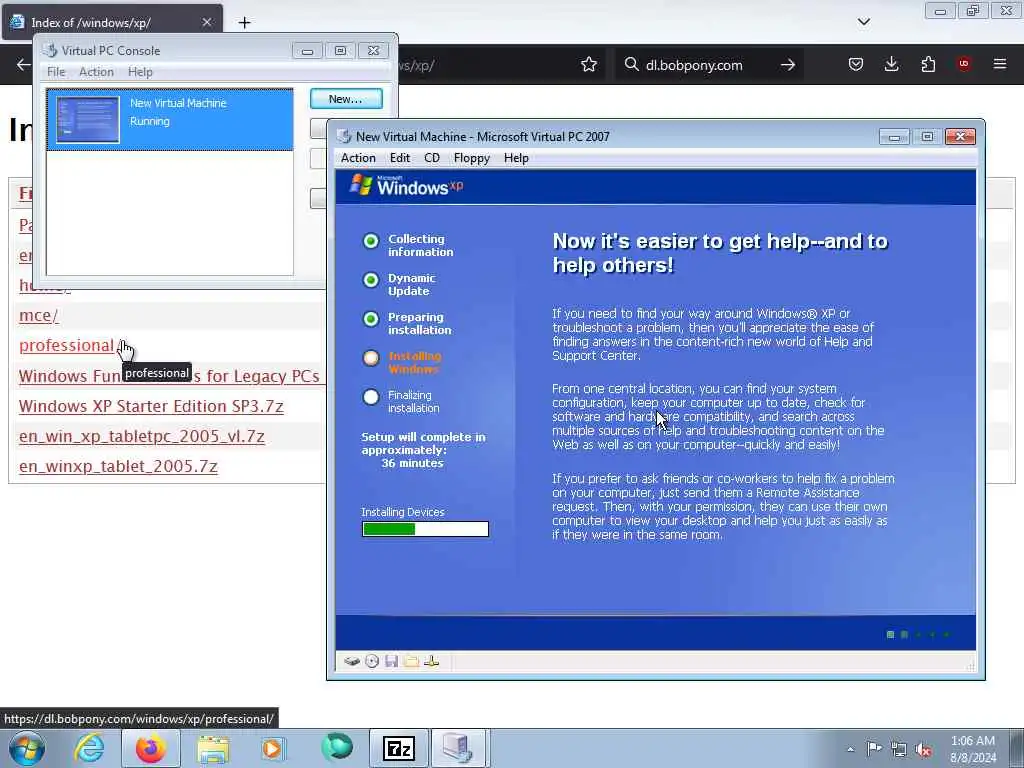1024x768 pixels.
Task: Open Action menu in Virtual PC Console
Action: pyautogui.click(x=96, y=72)
